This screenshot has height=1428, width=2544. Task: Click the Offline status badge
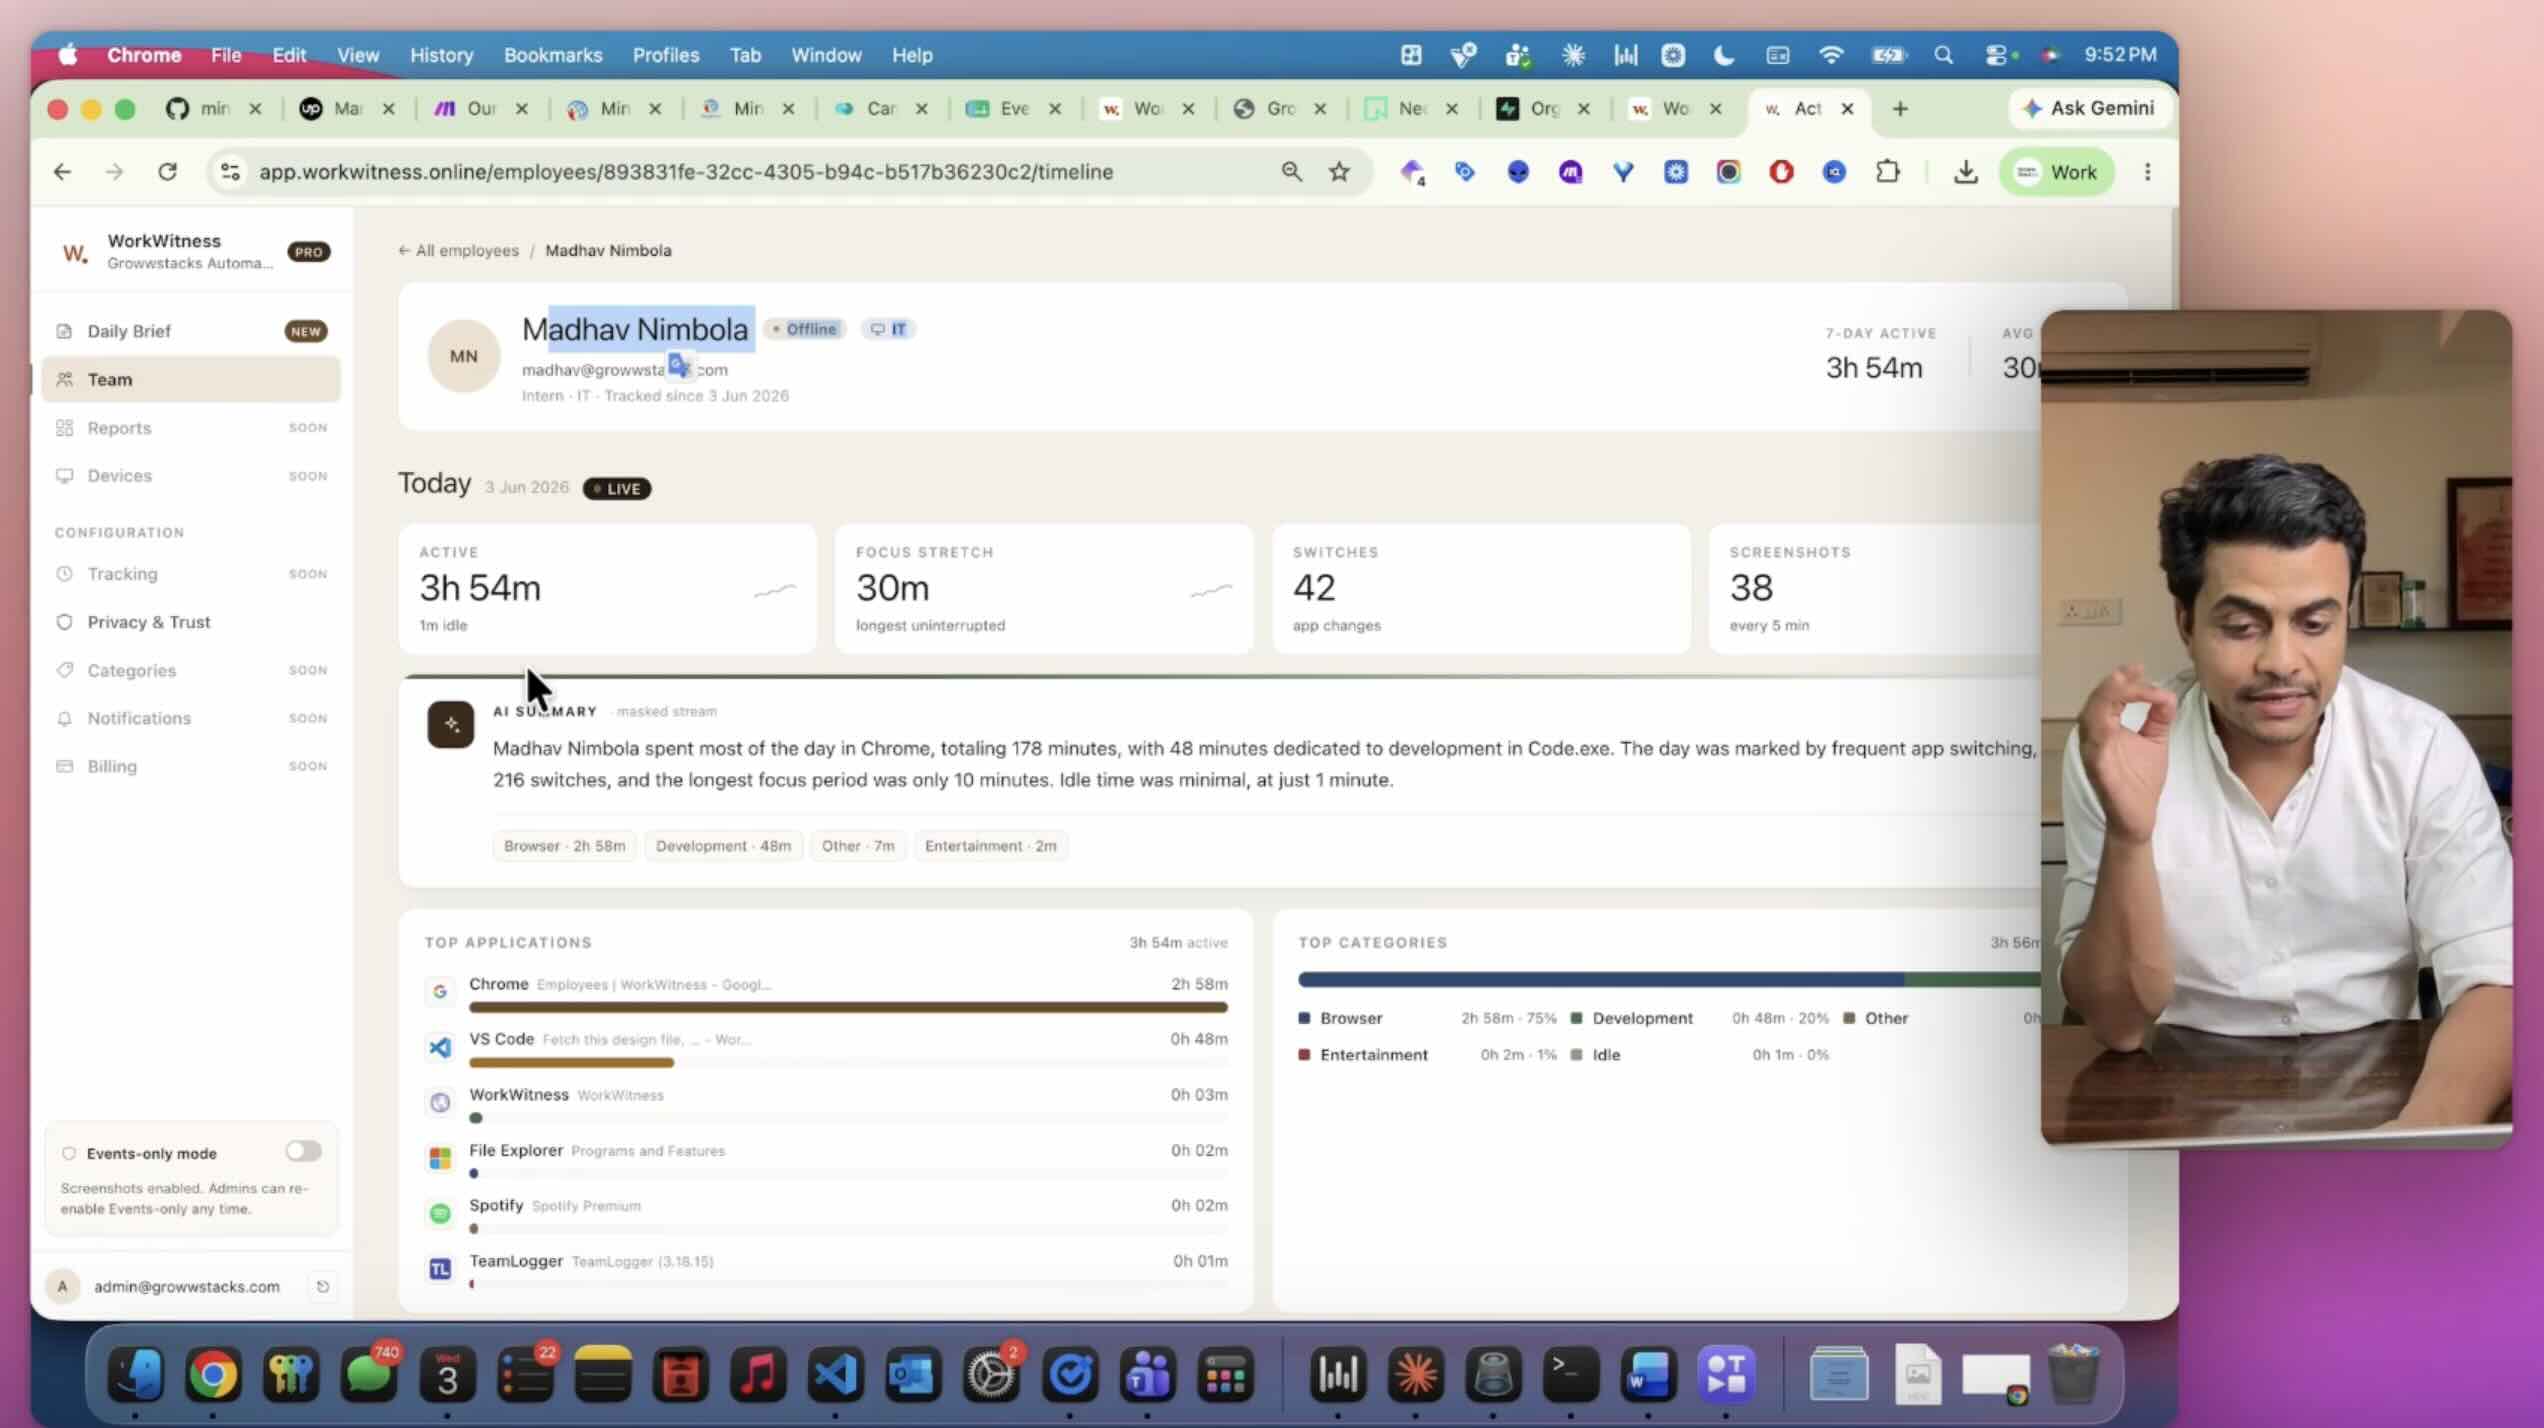click(805, 329)
